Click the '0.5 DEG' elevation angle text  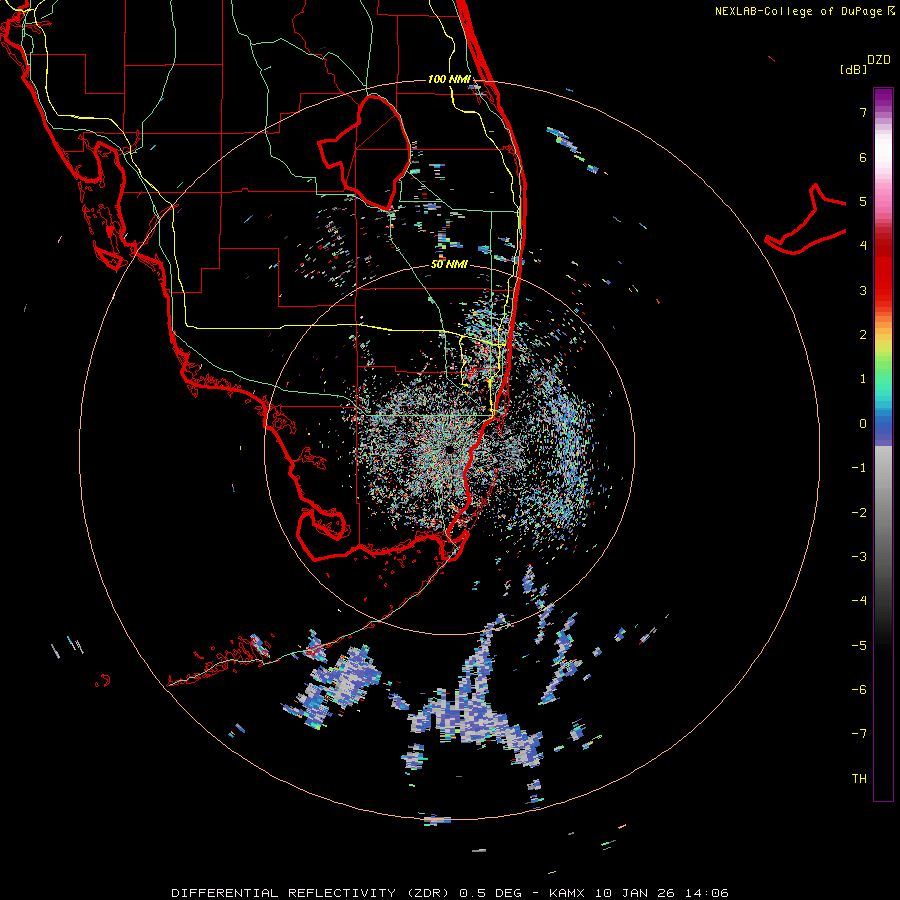pyautogui.click(x=490, y=893)
